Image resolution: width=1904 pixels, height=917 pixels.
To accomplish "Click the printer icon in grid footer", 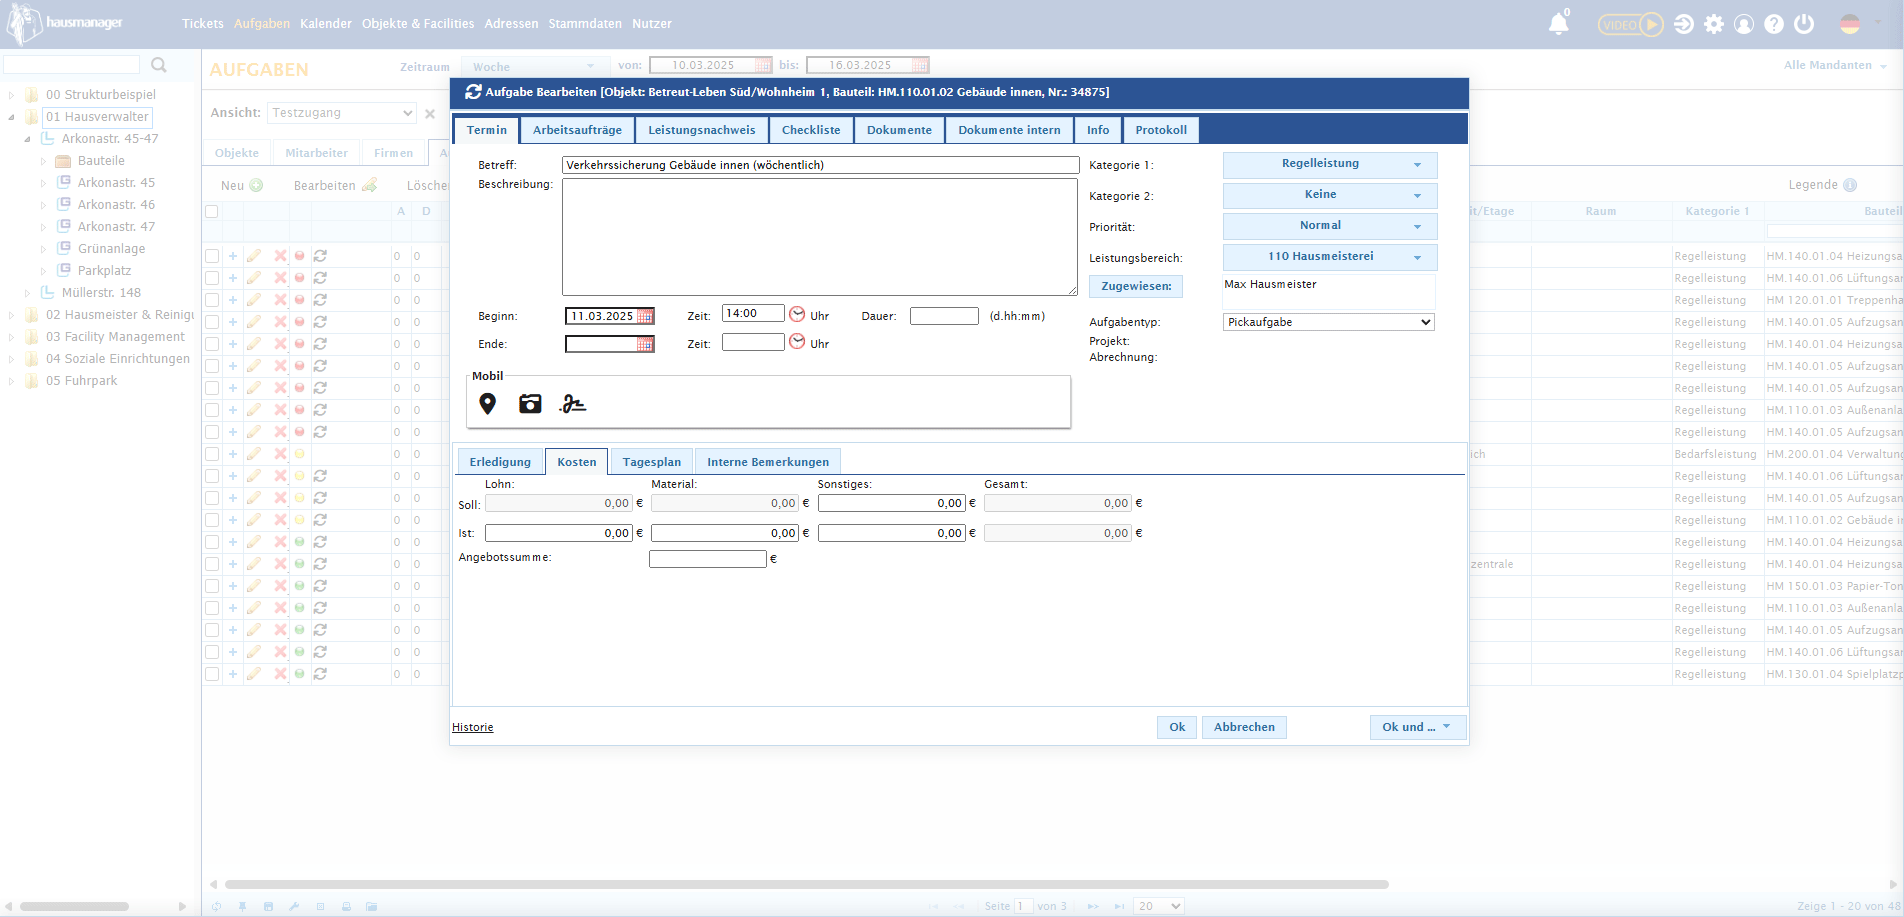I will tap(346, 906).
